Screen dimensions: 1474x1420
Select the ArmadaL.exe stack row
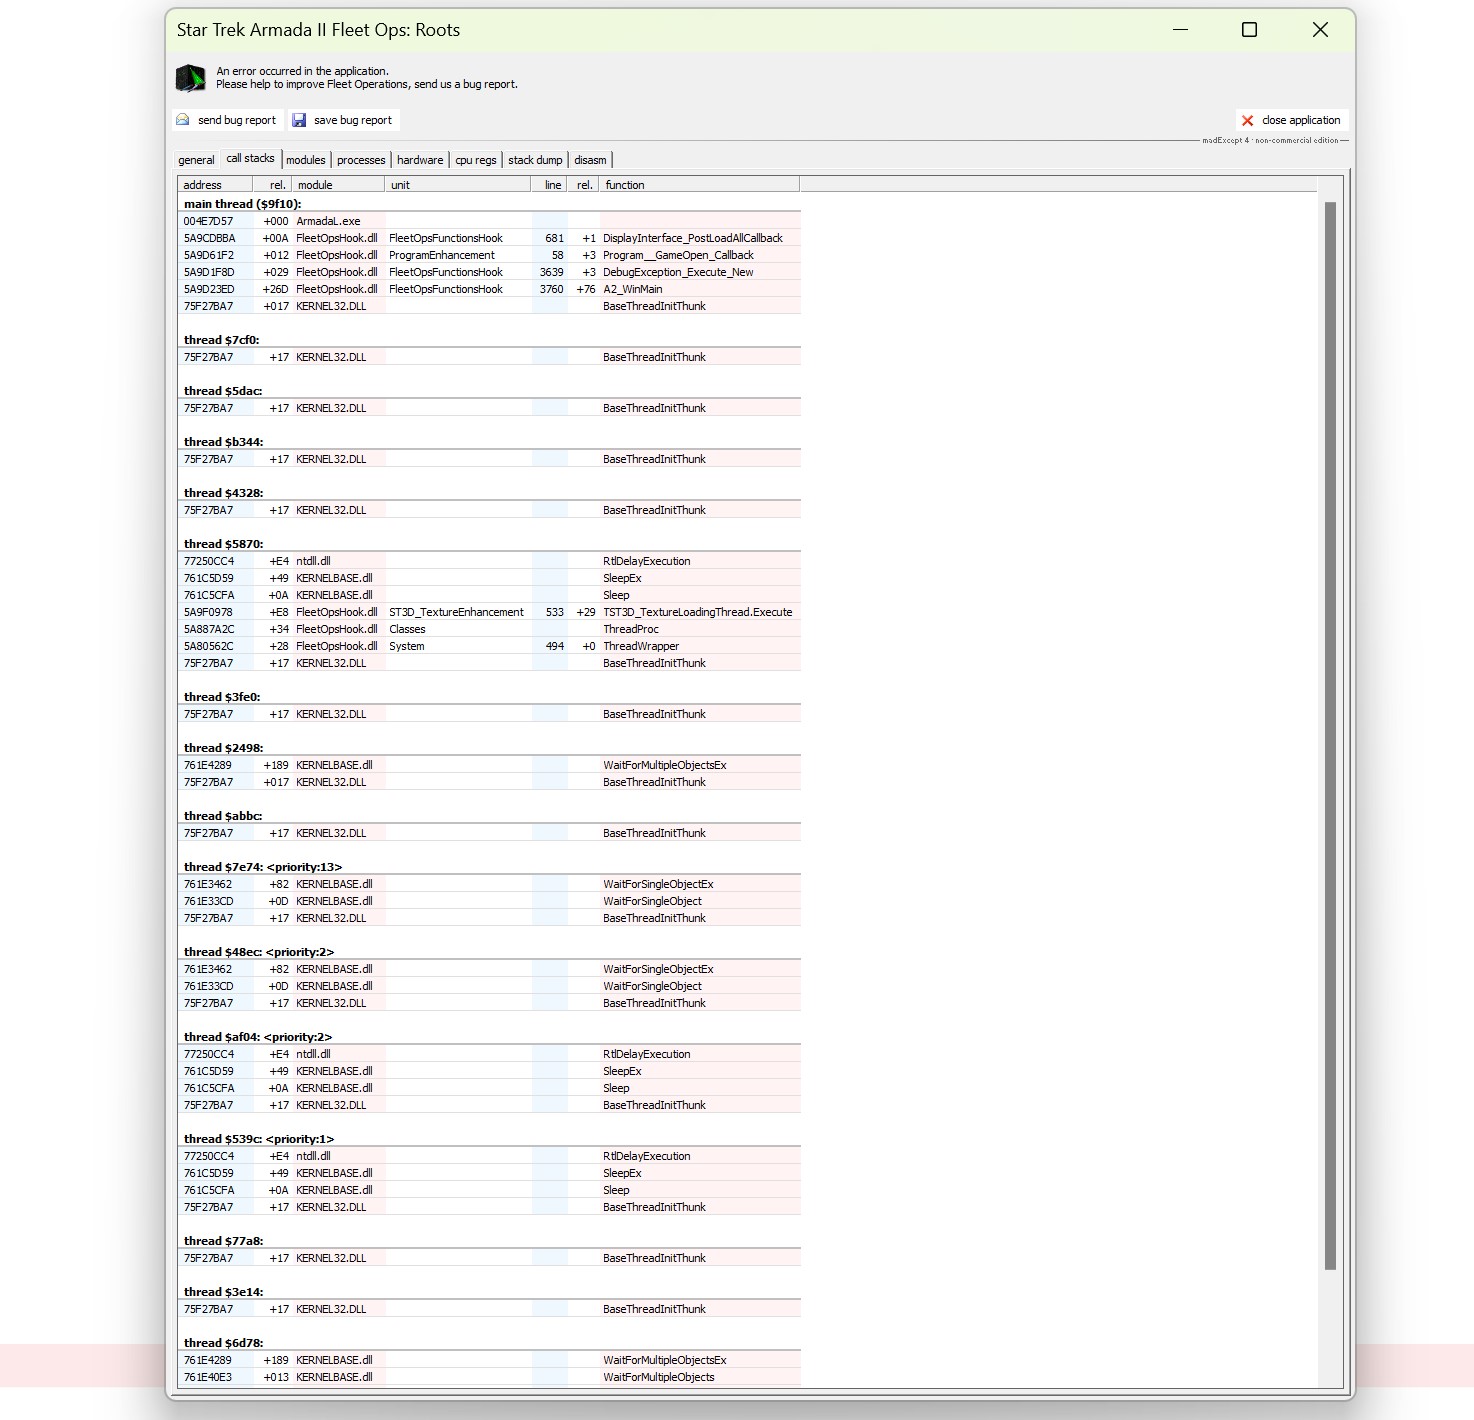pyautogui.click(x=489, y=221)
